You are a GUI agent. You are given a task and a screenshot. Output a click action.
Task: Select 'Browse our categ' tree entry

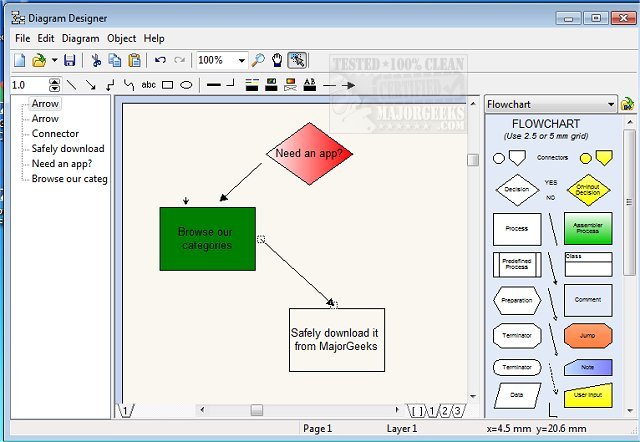coord(69,179)
